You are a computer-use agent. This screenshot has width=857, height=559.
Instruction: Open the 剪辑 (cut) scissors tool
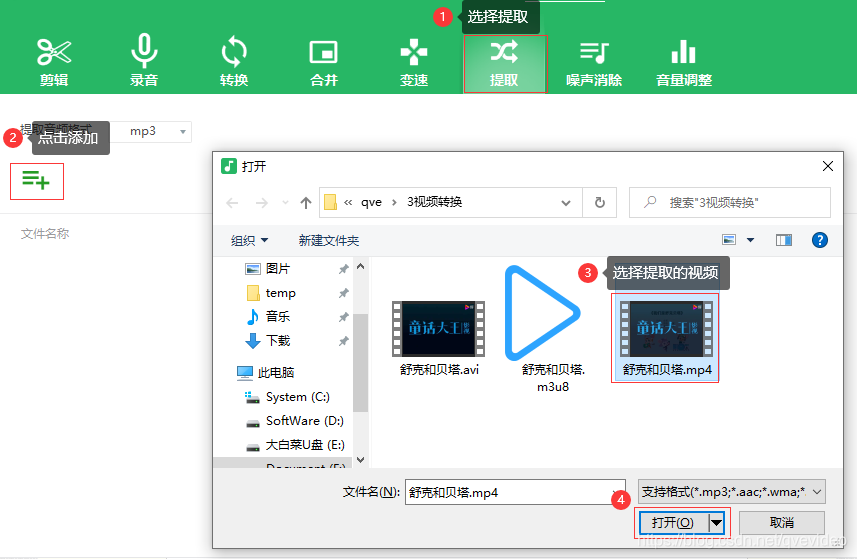[54, 63]
